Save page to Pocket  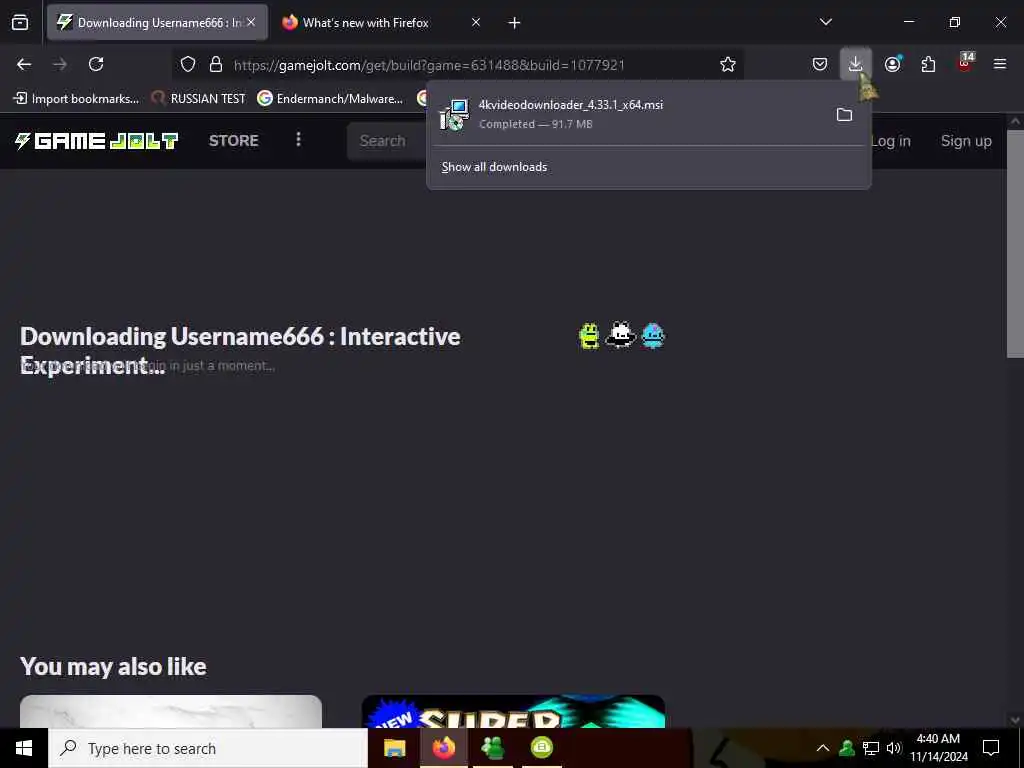click(x=820, y=64)
